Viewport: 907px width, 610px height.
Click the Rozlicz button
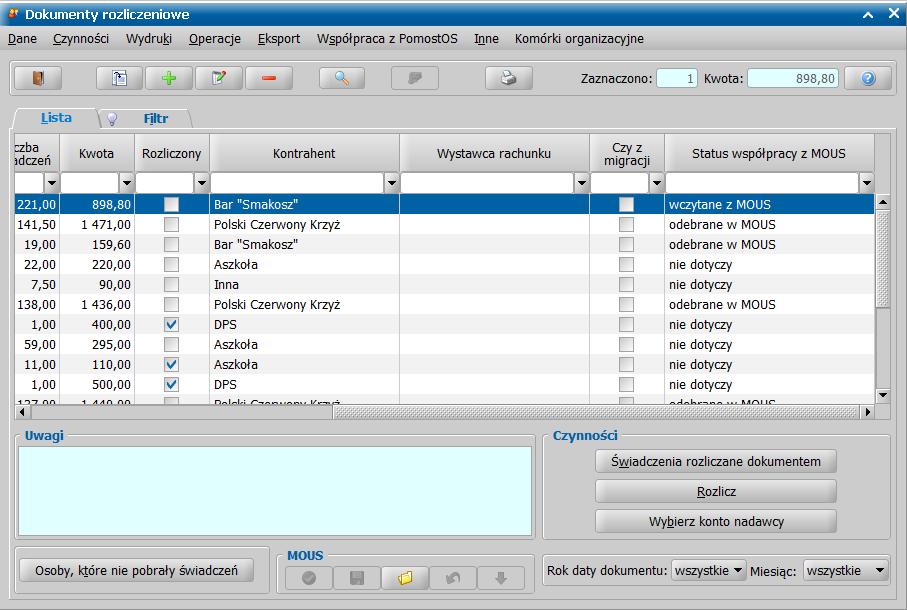pos(716,491)
